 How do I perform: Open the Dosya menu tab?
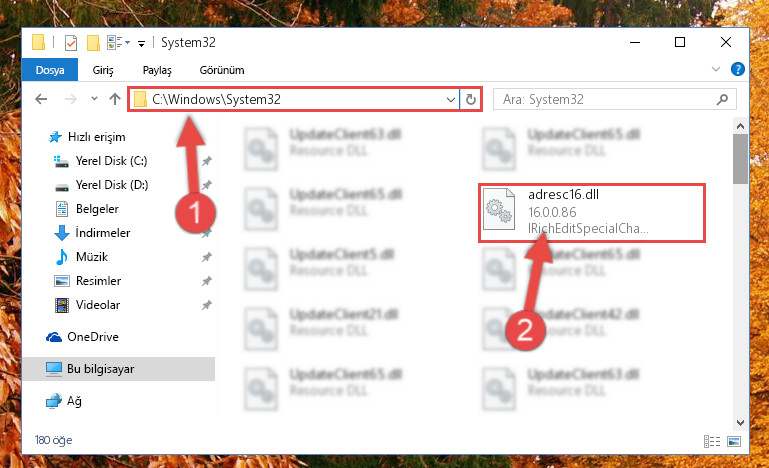(x=50, y=70)
